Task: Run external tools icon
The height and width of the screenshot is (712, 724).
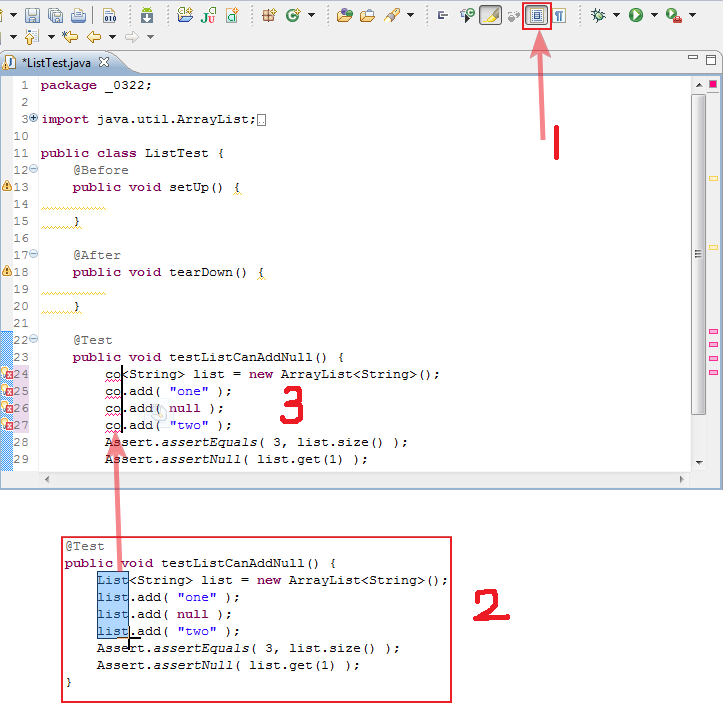Action: [674, 15]
